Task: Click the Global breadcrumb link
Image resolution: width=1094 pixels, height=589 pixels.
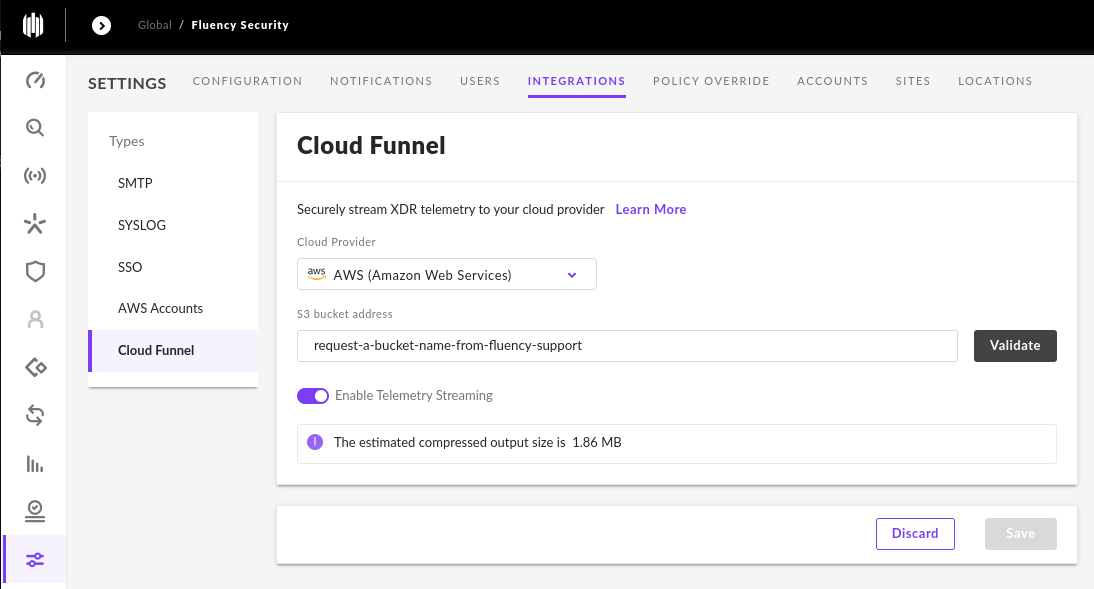Action: [154, 25]
